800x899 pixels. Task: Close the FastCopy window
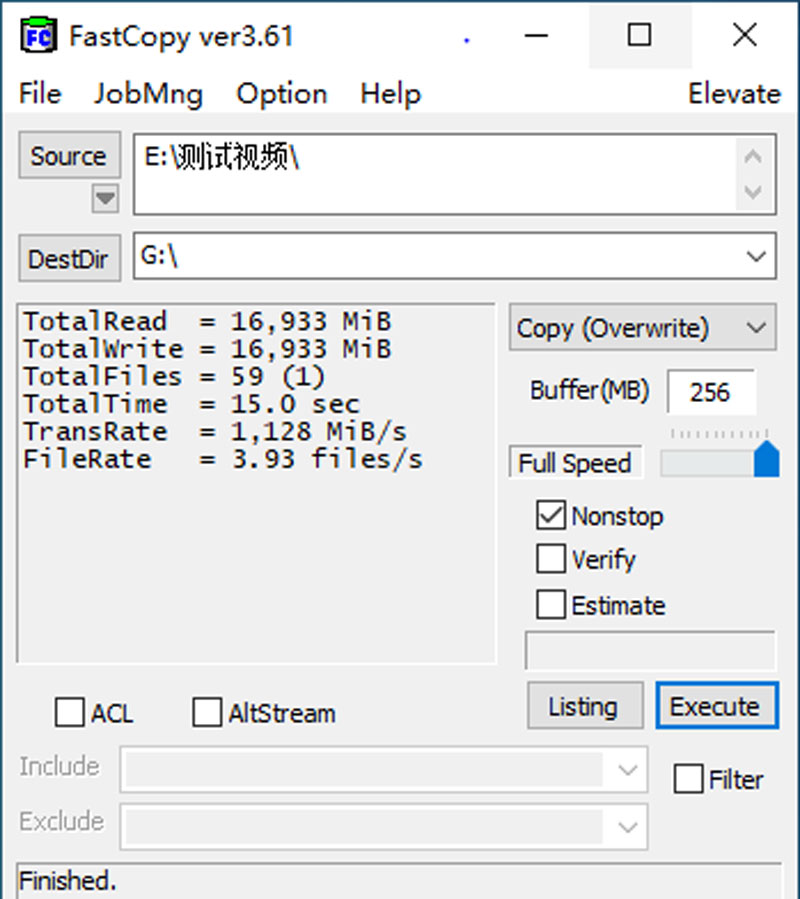(744, 36)
